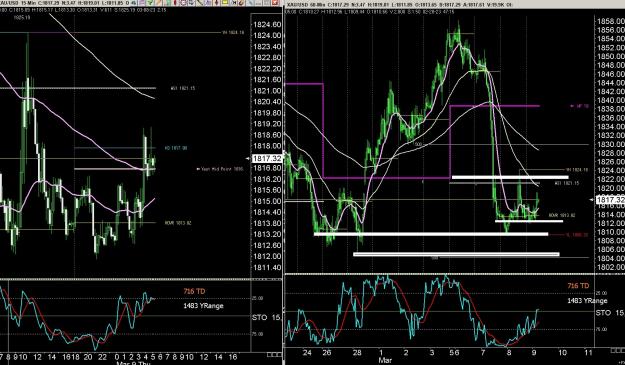Click the HI 1824.18 label on 60-min chart

point(577,170)
